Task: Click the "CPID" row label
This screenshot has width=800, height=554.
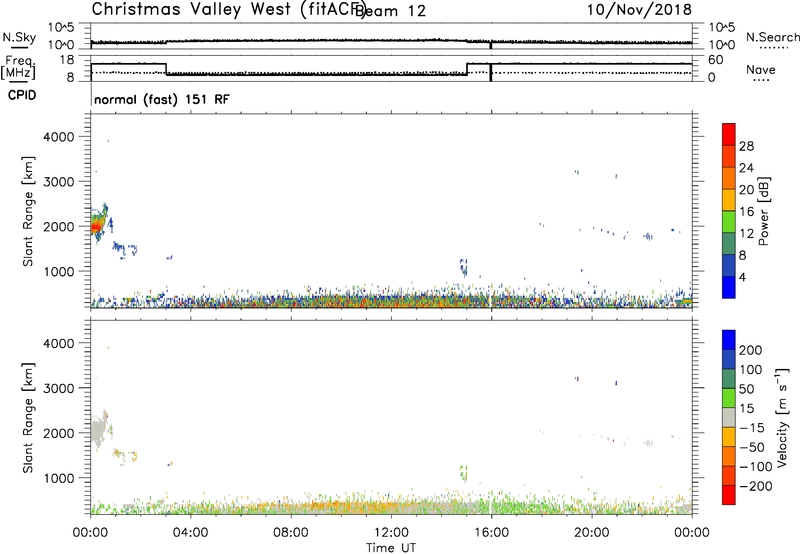Action: 21,95
